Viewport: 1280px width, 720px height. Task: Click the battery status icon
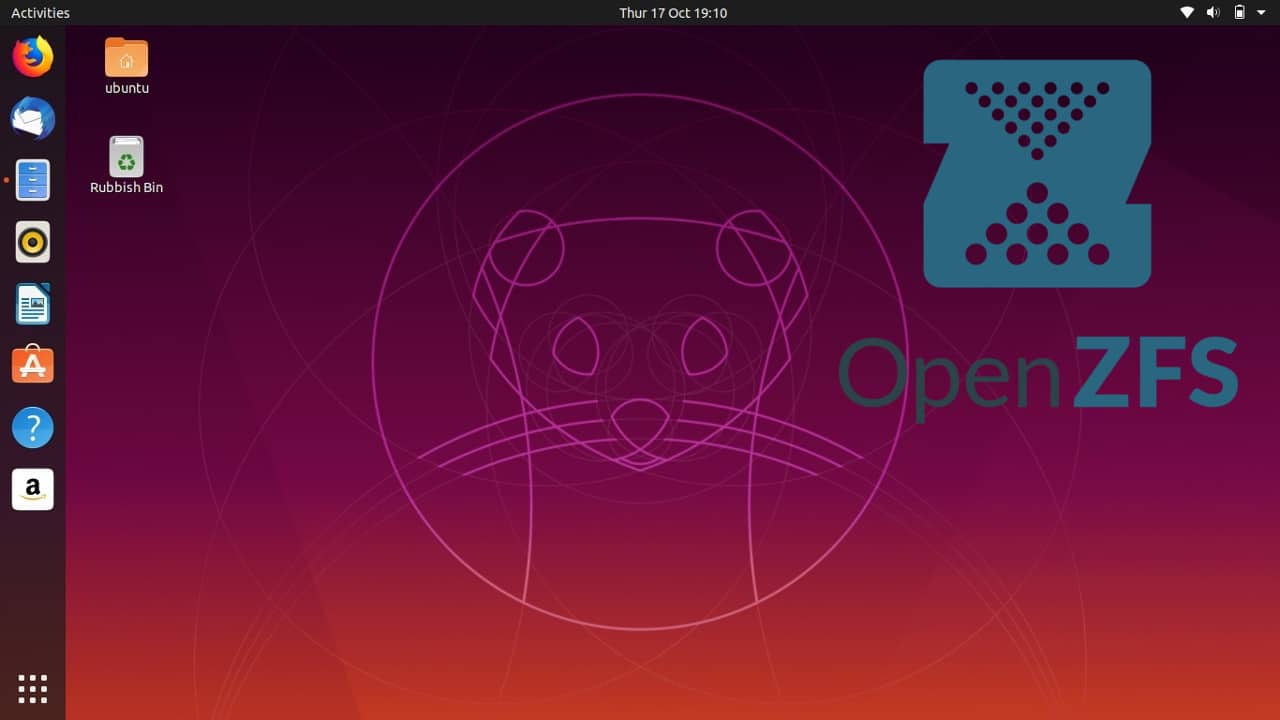click(x=1239, y=13)
